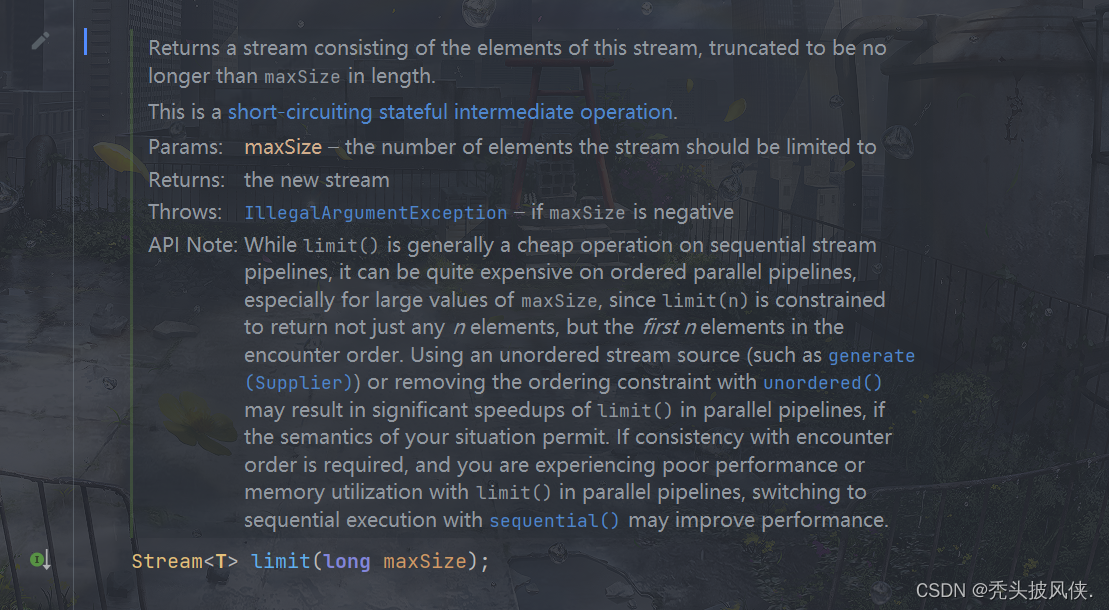Click the pencil icon to toggle rendered docs
Screen dimensions: 1109x610
(x=40, y=41)
